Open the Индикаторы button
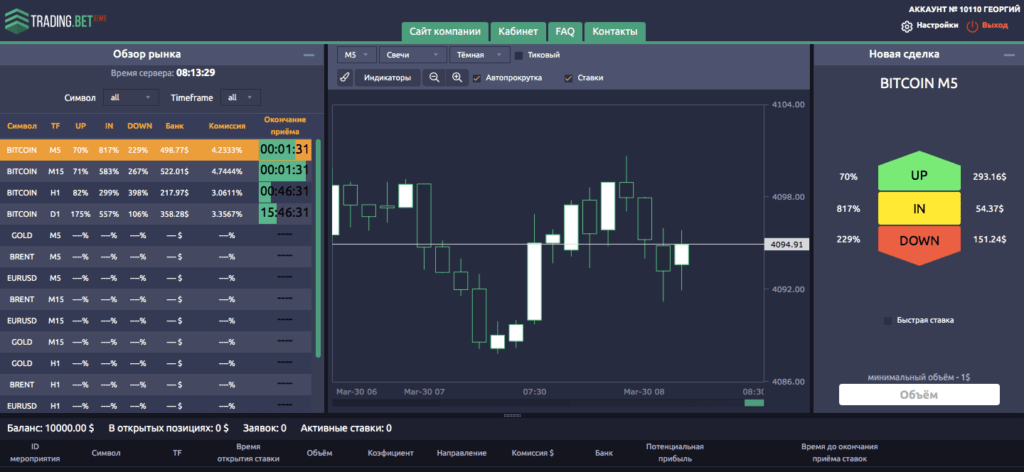This screenshot has height=472, width=1024. click(387, 77)
